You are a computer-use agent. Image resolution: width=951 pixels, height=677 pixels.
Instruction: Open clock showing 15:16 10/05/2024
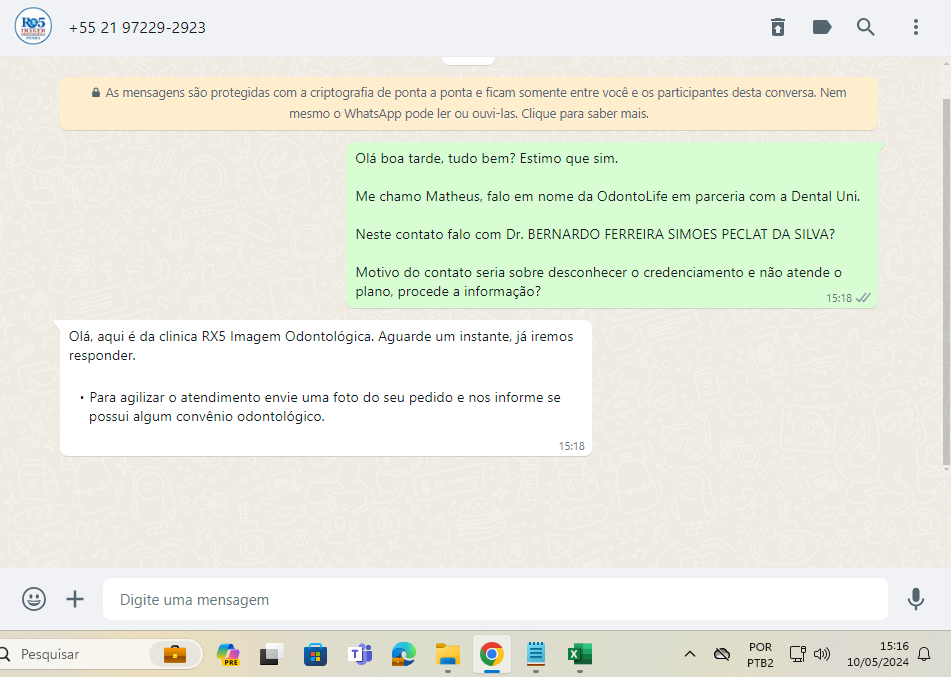(878, 654)
